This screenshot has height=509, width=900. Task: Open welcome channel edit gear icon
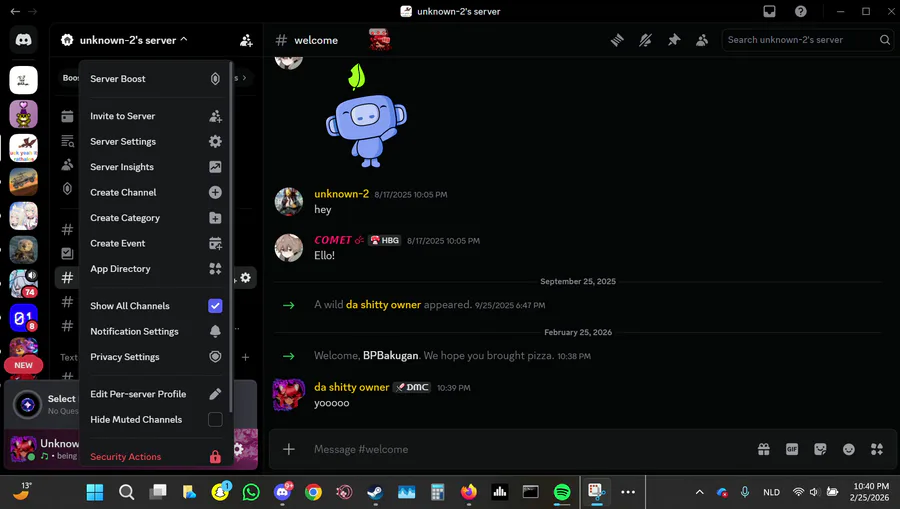pyautogui.click(x=246, y=278)
